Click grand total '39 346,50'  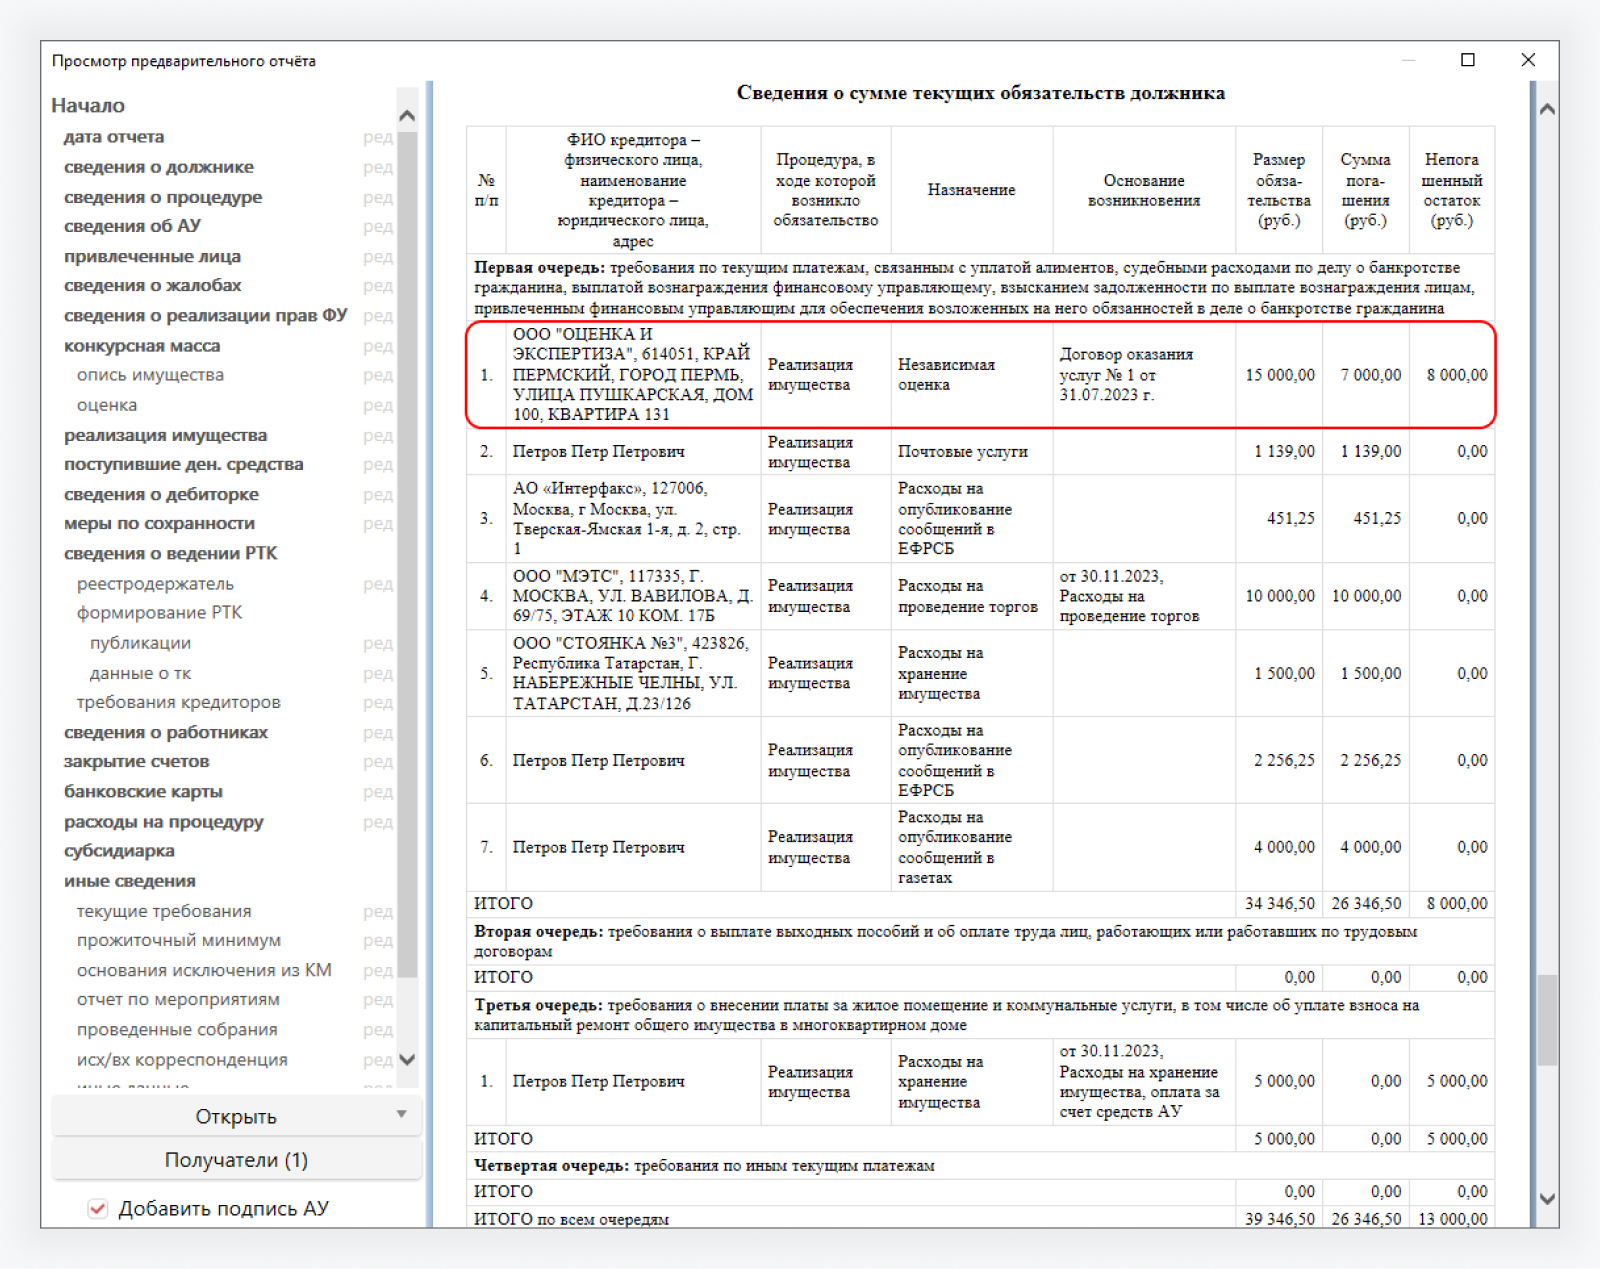coord(1279,1219)
